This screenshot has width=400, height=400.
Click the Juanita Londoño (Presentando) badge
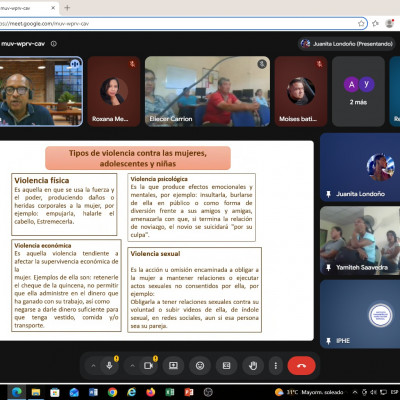[x=347, y=44]
